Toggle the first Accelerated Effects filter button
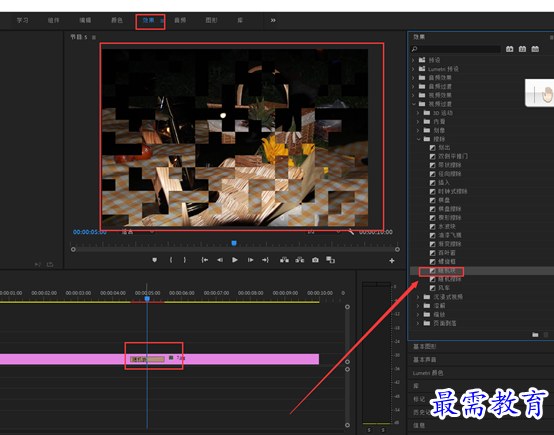Image resolution: width=554 pixels, height=435 pixels. pos(509,49)
